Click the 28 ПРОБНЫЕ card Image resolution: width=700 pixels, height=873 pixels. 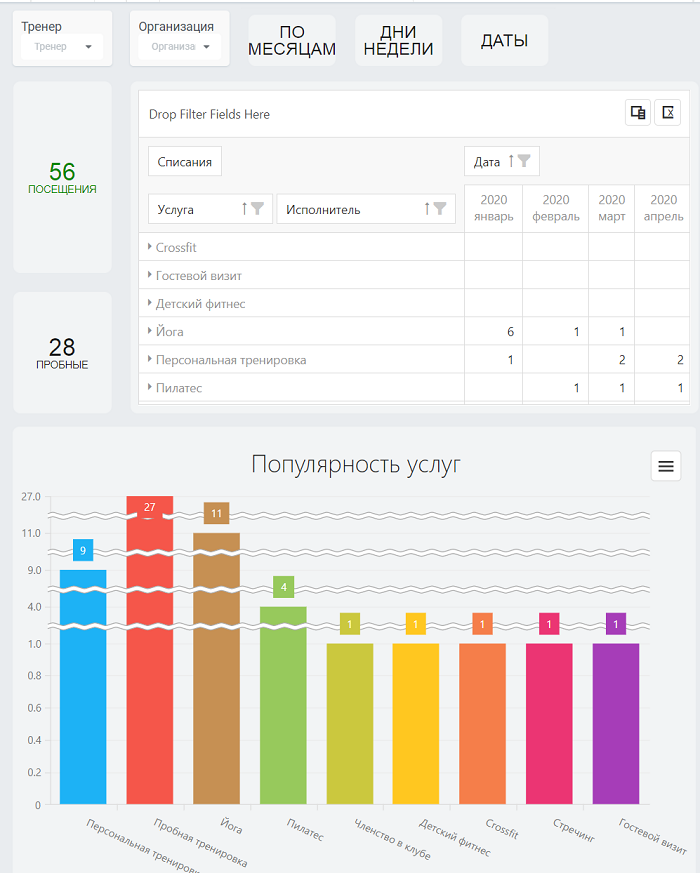(62, 352)
